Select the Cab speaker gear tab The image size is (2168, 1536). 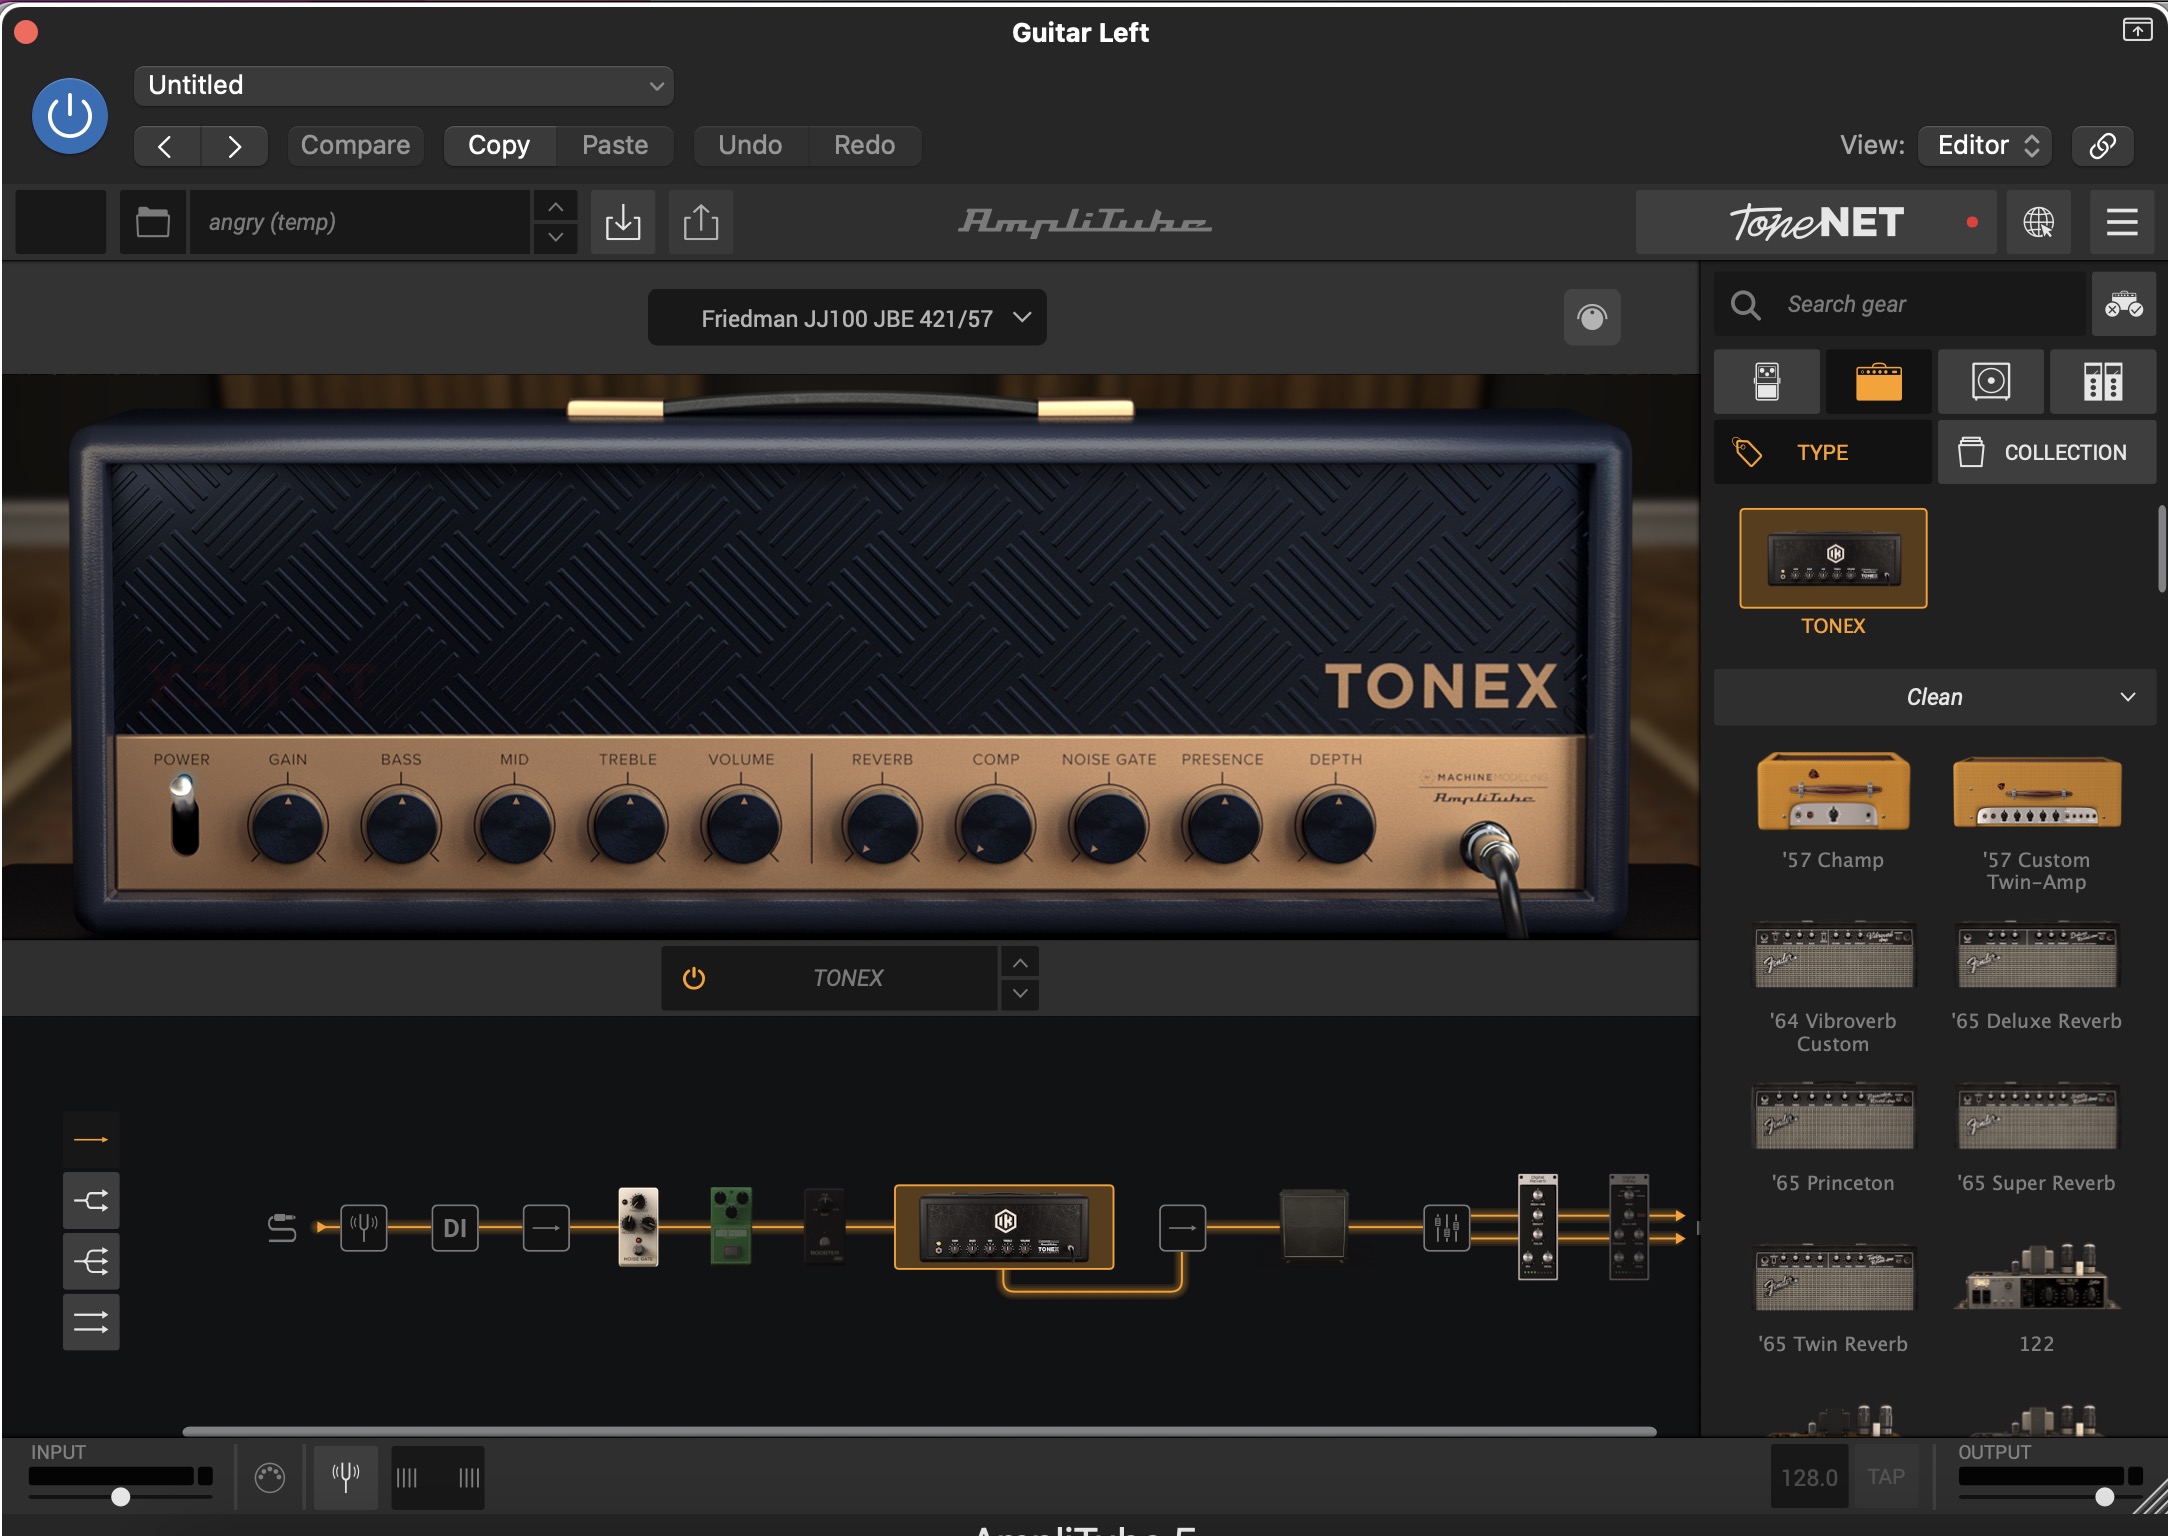[1991, 382]
